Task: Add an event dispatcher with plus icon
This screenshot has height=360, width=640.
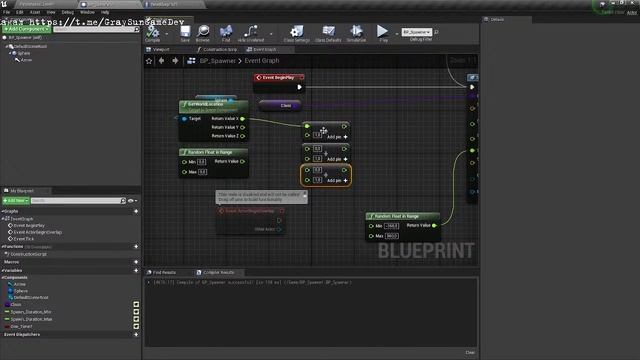Action: tap(136, 335)
